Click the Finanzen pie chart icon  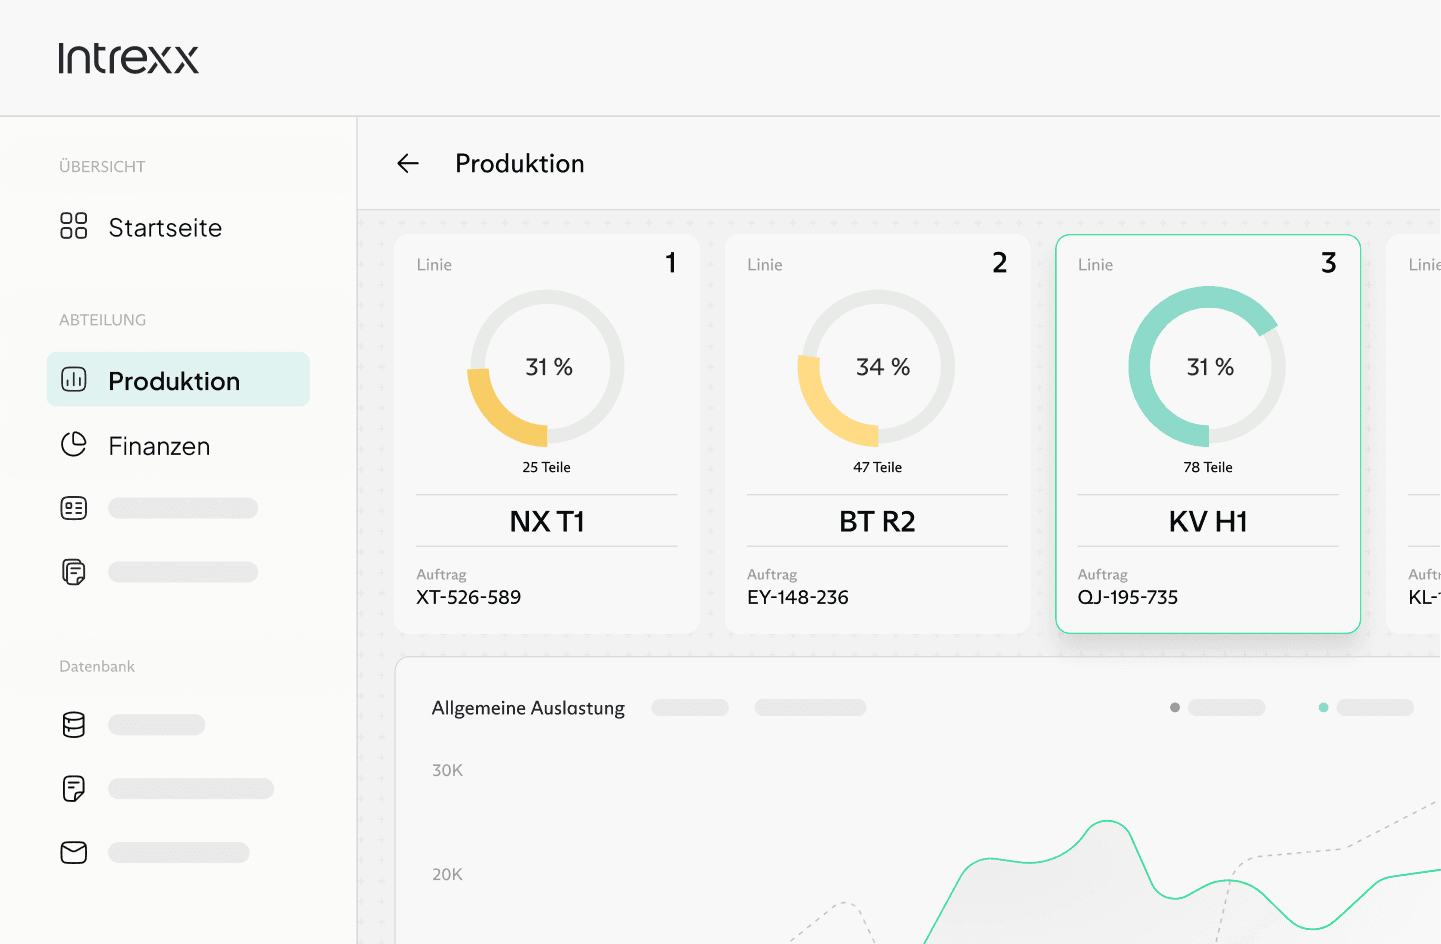point(74,445)
